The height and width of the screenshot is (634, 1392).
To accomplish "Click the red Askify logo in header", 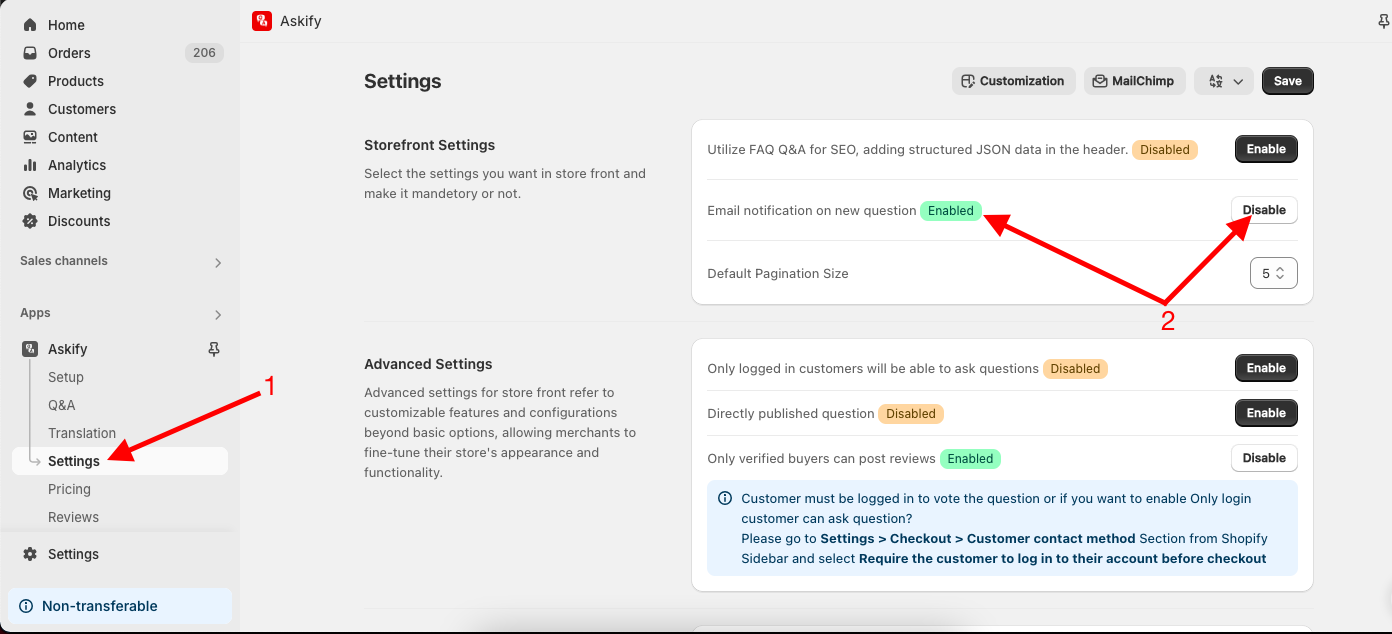I will tap(262, 21).
